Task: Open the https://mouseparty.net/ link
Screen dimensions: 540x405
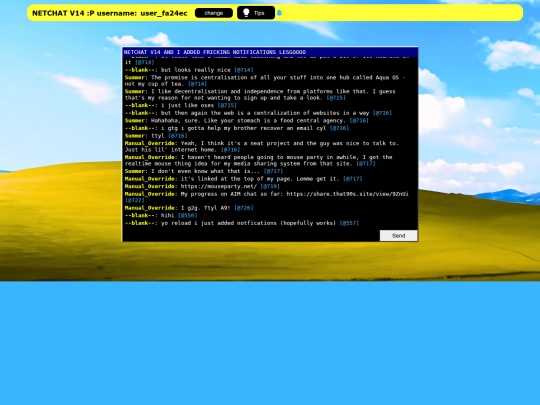Action: (x=219, y=186)
